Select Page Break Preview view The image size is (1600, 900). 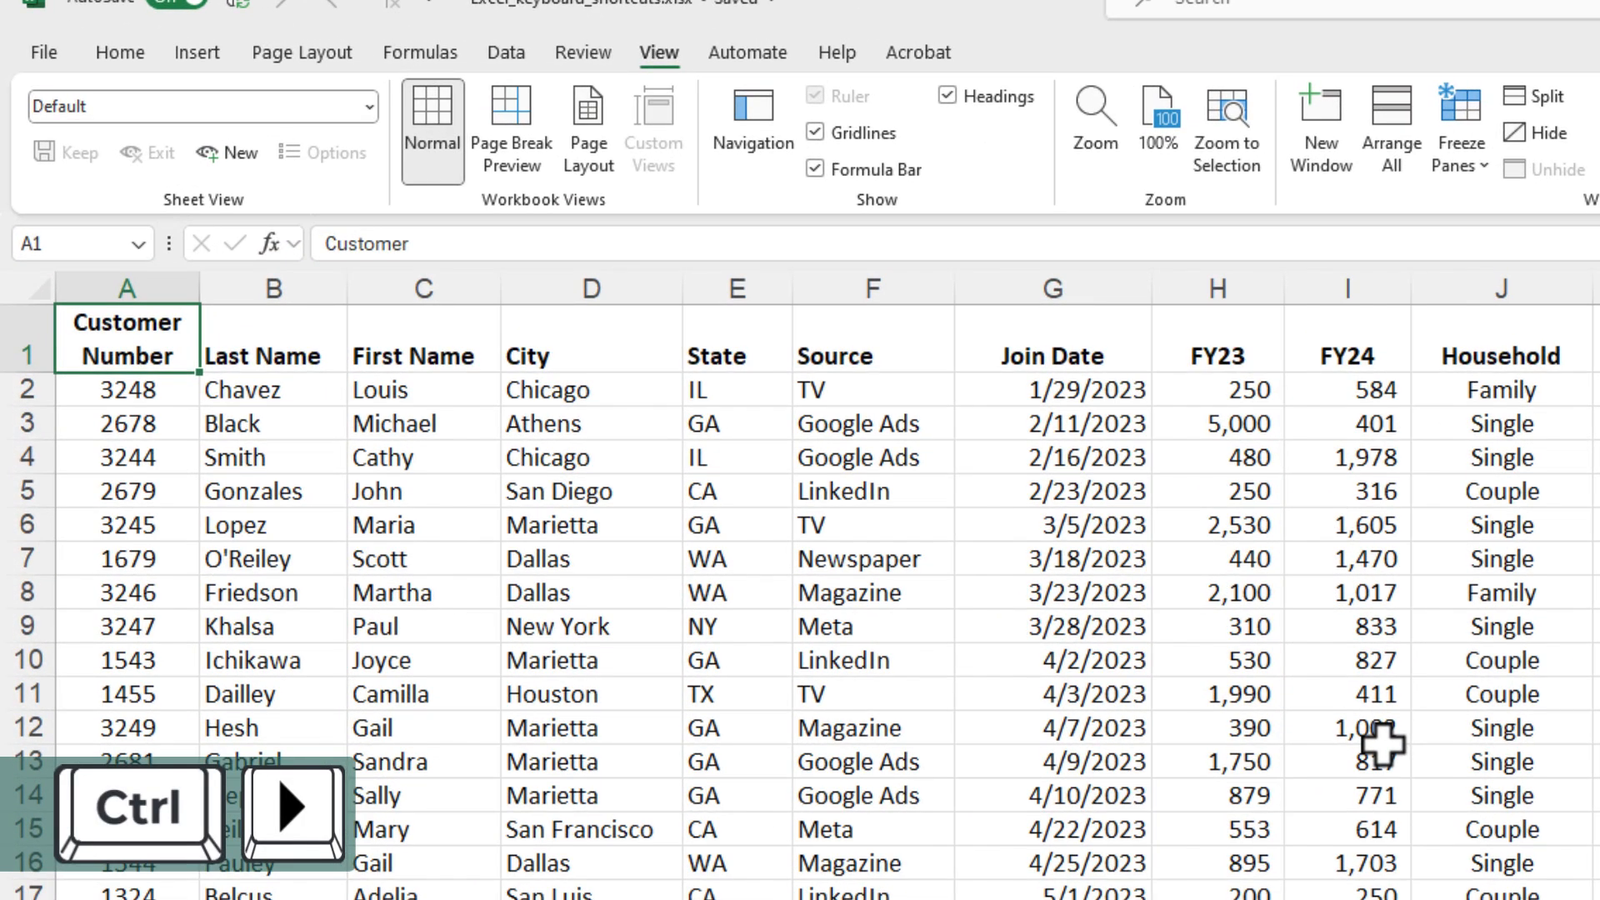click(511, 128)
